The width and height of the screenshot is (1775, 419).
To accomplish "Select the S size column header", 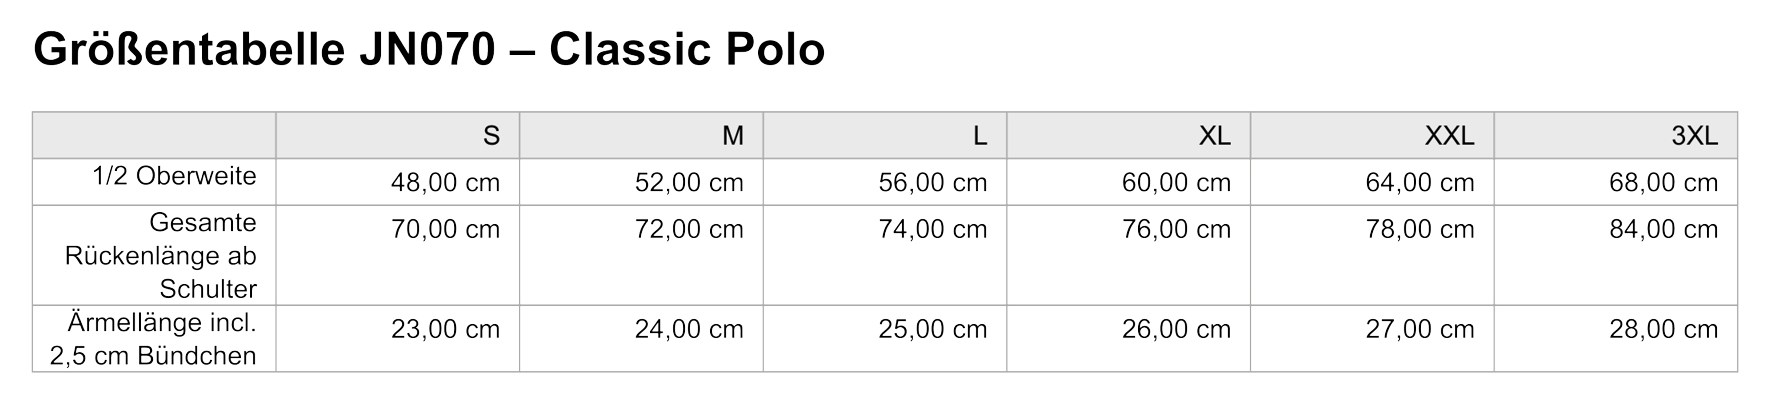I will click(x=490, y=136).
